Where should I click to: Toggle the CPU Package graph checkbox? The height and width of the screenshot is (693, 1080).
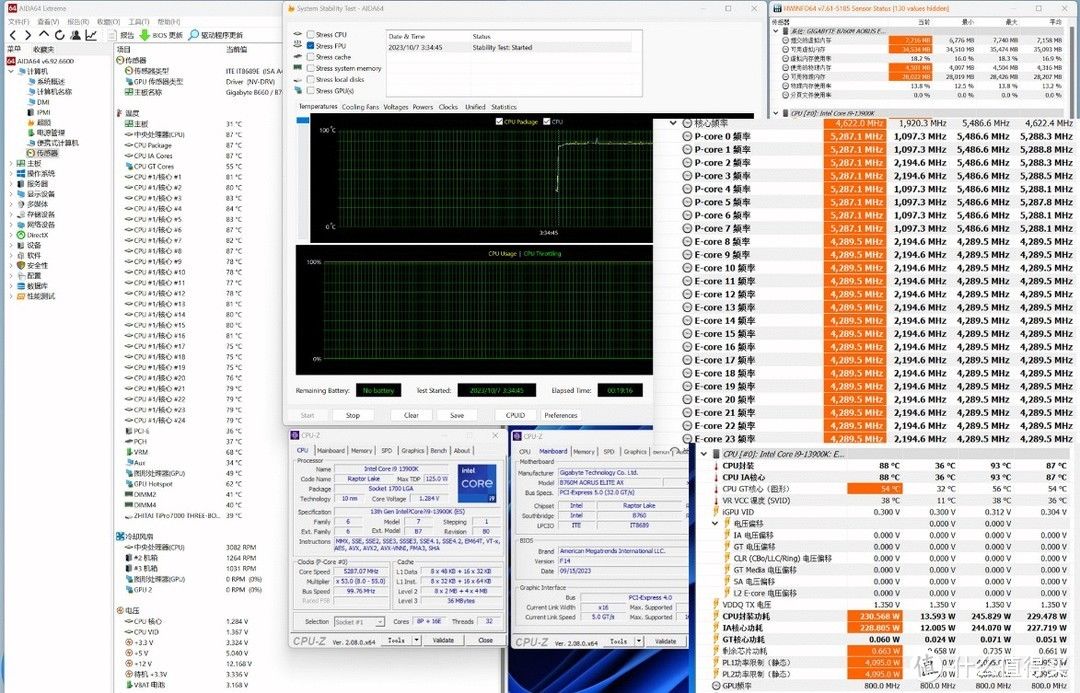[499, 121]
